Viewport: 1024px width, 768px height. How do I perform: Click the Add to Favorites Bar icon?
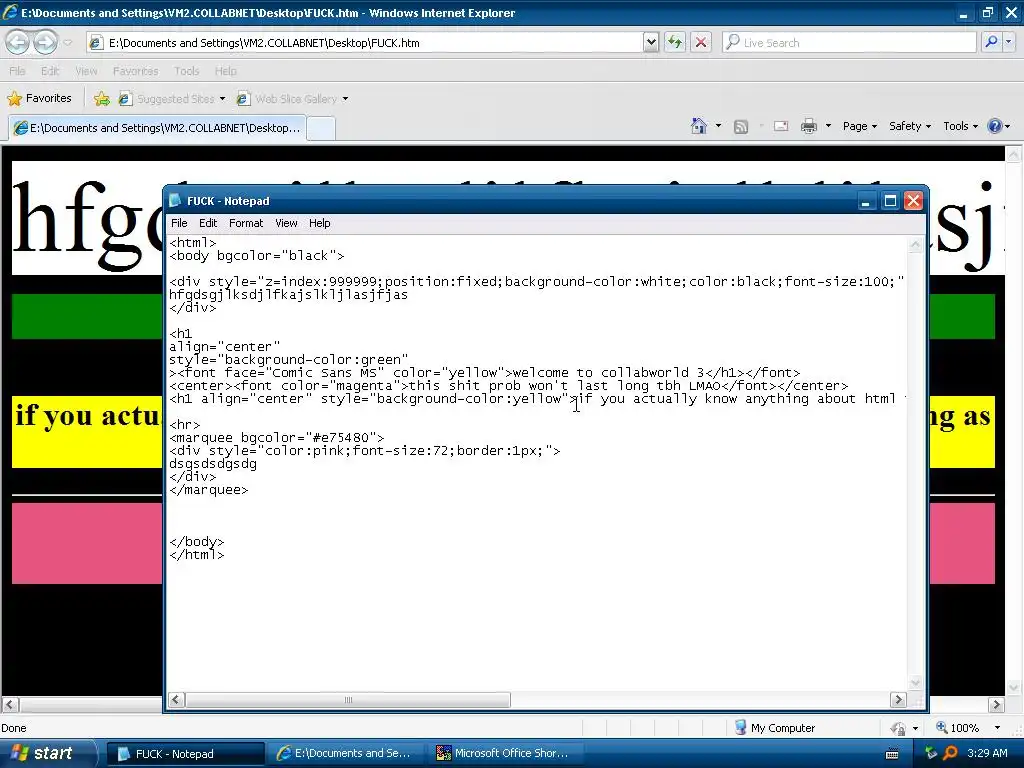[101, 99]
